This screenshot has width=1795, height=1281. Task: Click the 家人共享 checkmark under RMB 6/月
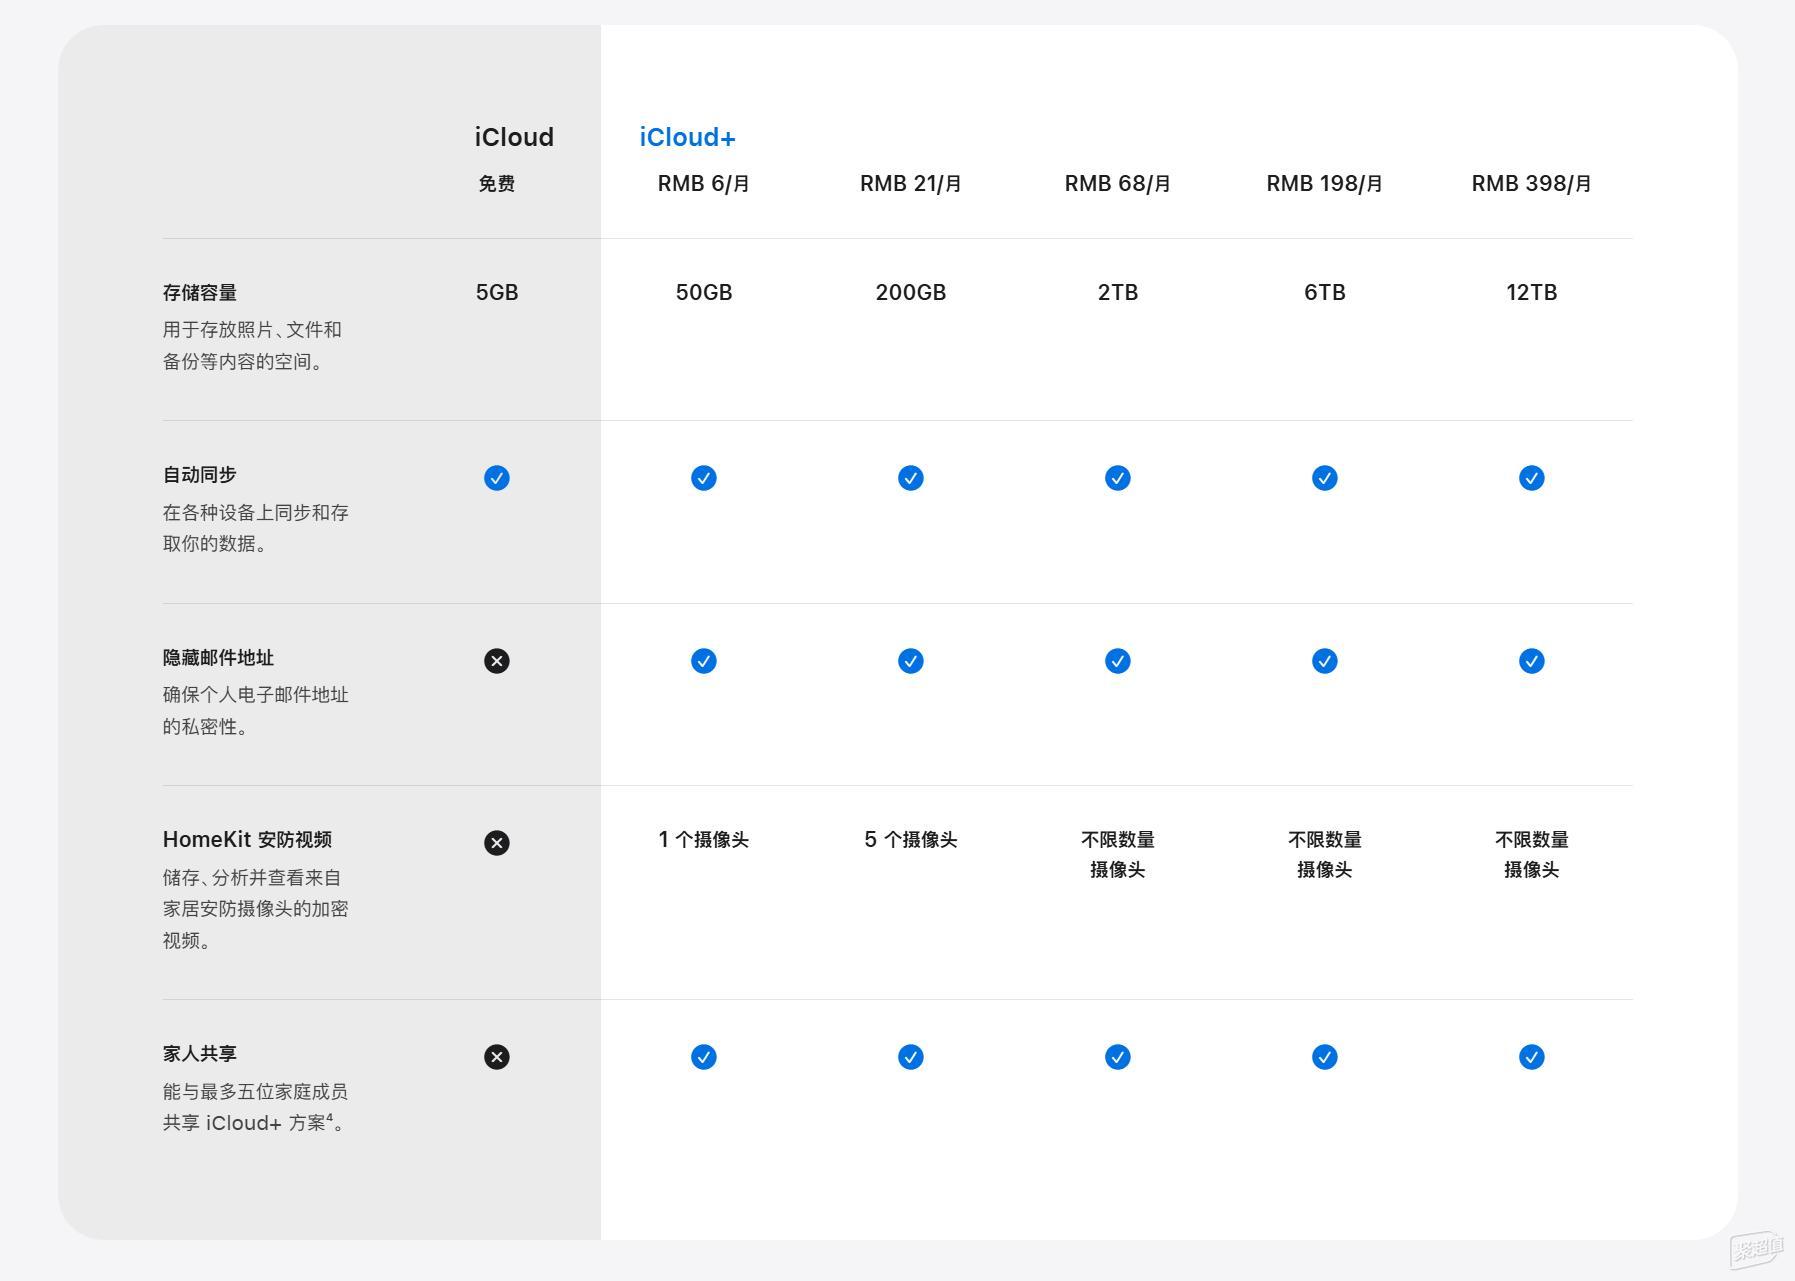(704, 1057)
